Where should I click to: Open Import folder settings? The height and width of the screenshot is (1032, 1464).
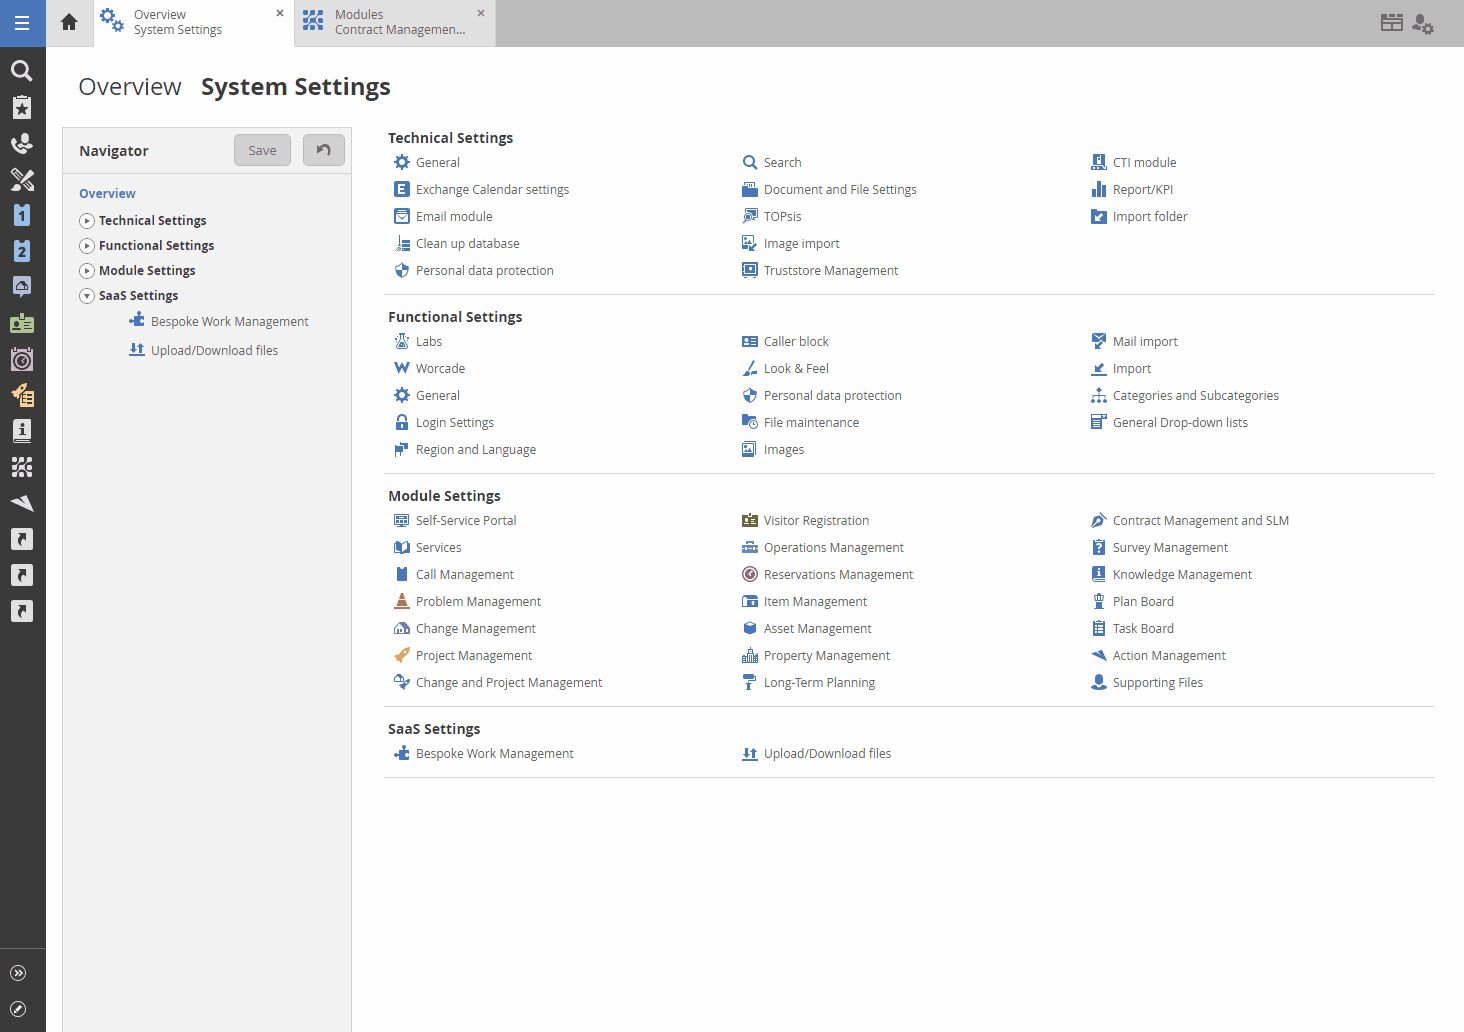tap(1139, 216)
